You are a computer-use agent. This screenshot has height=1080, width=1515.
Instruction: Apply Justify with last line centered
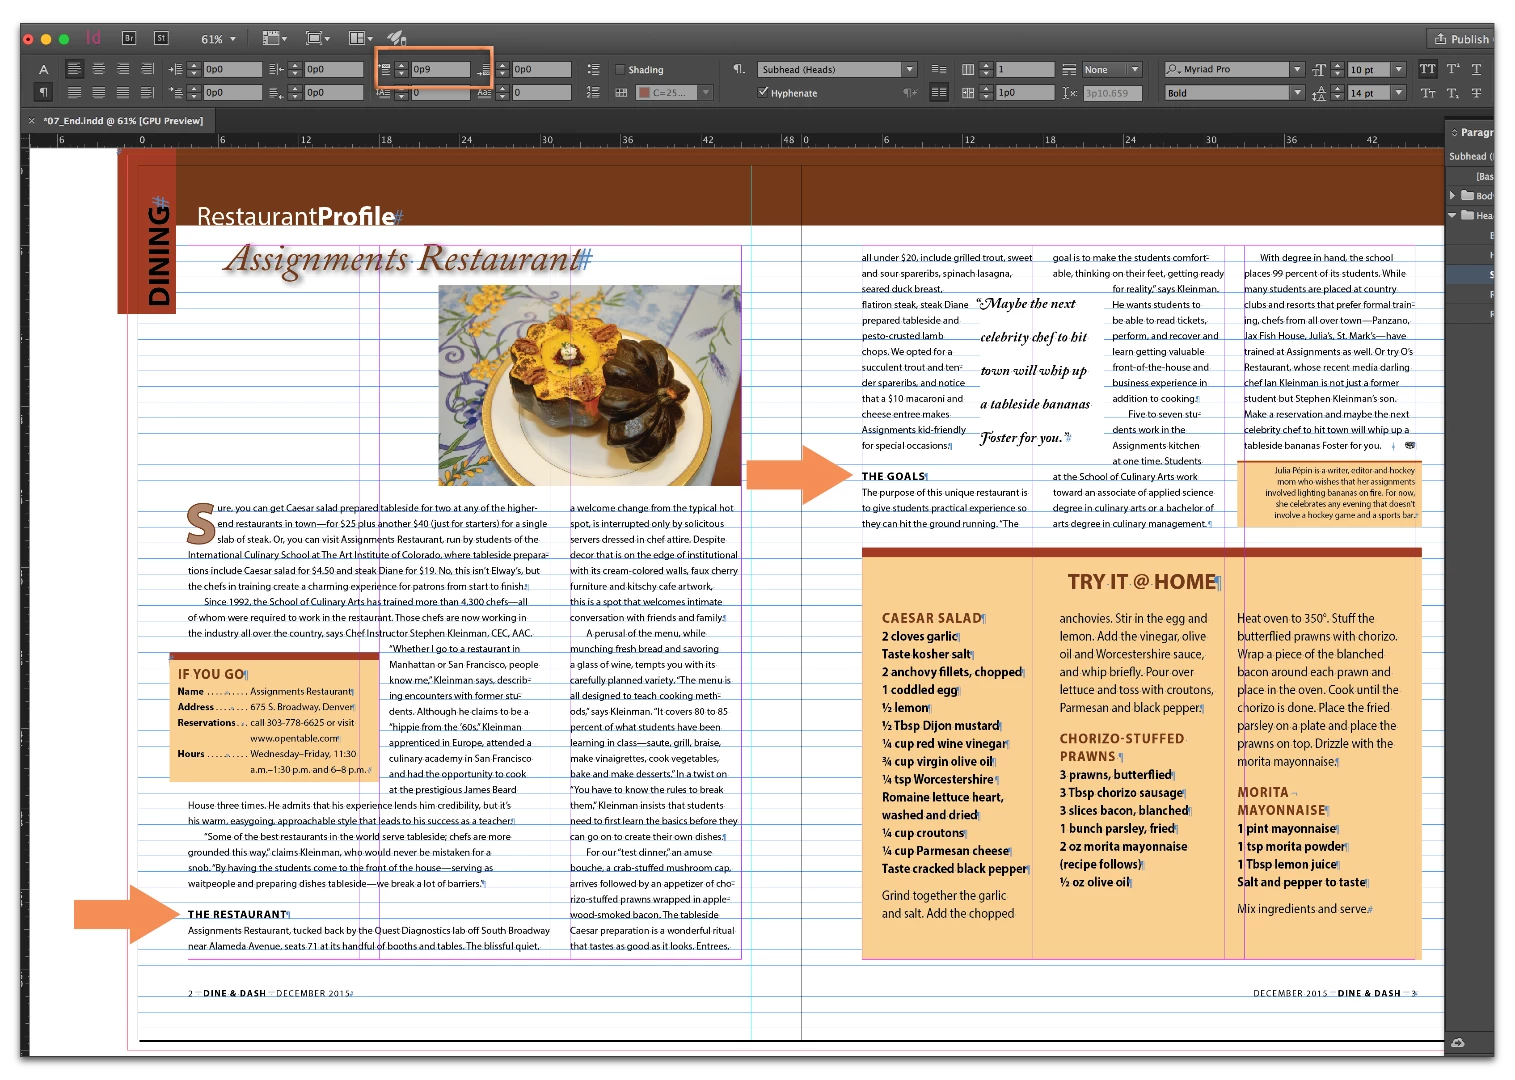98,92
